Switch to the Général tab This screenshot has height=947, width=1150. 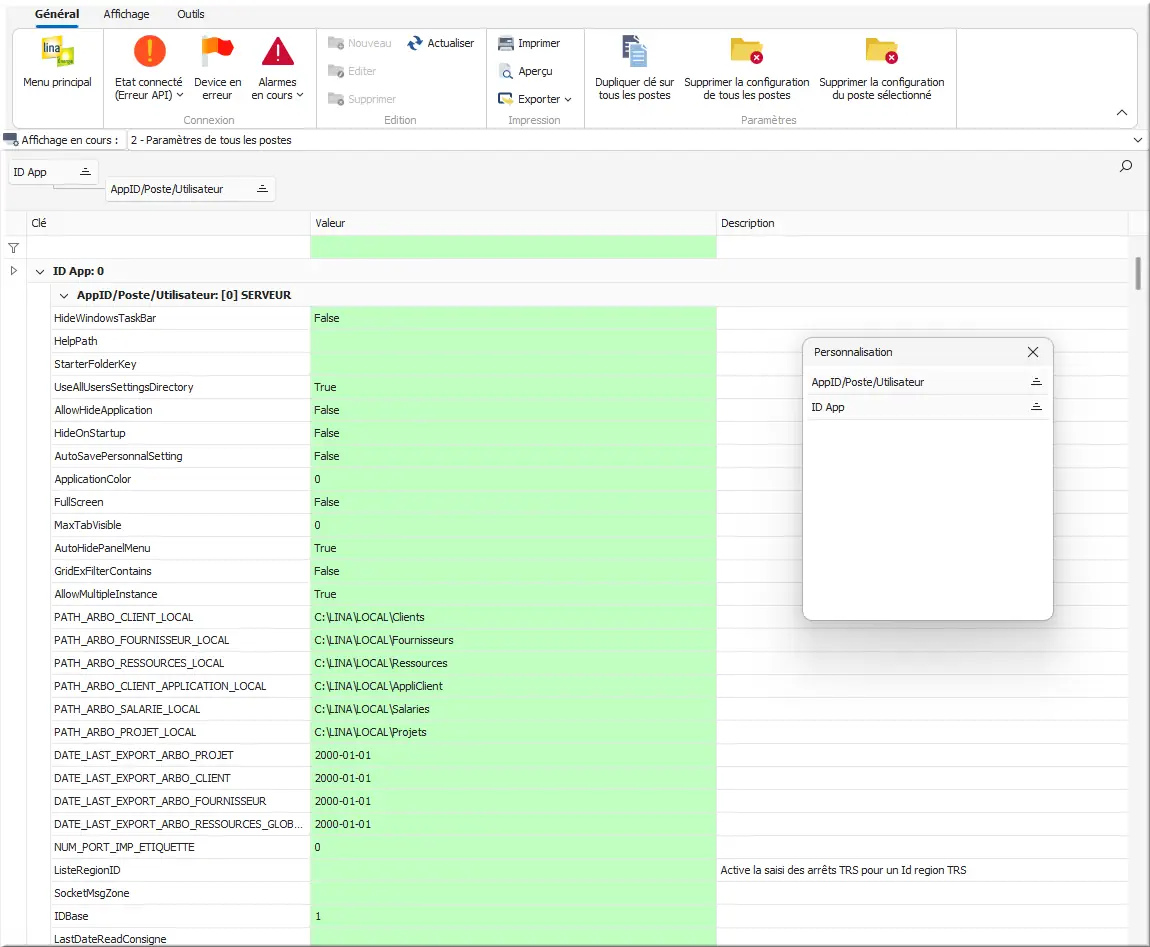57,14
